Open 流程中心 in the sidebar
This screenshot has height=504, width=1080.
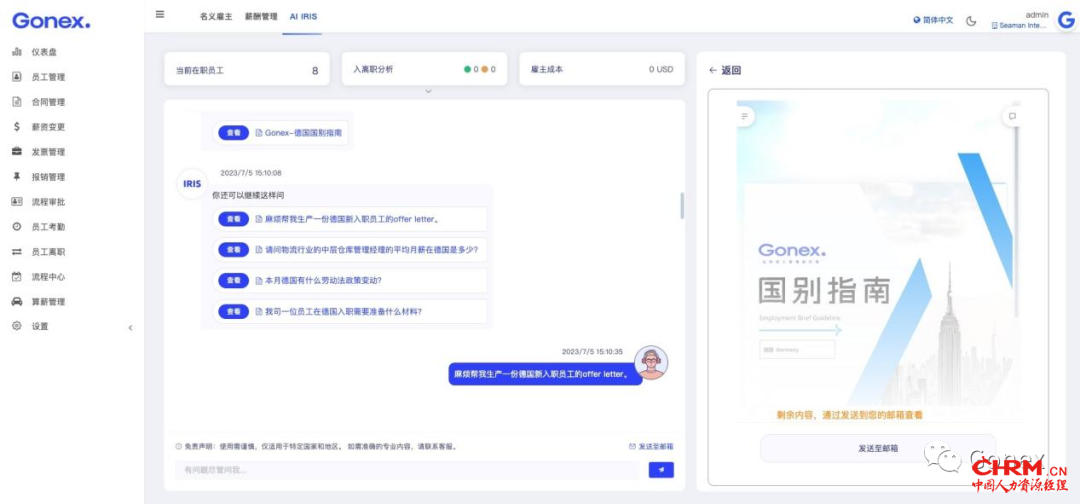coord(48,277)
